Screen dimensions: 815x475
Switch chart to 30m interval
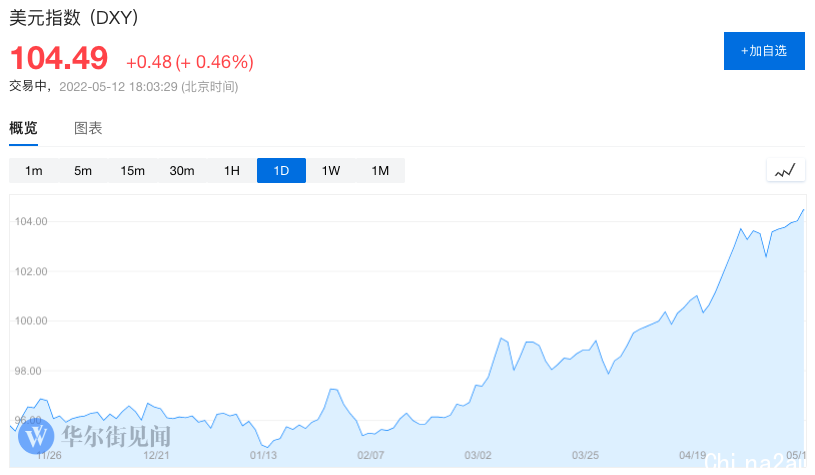click(182, 170)
